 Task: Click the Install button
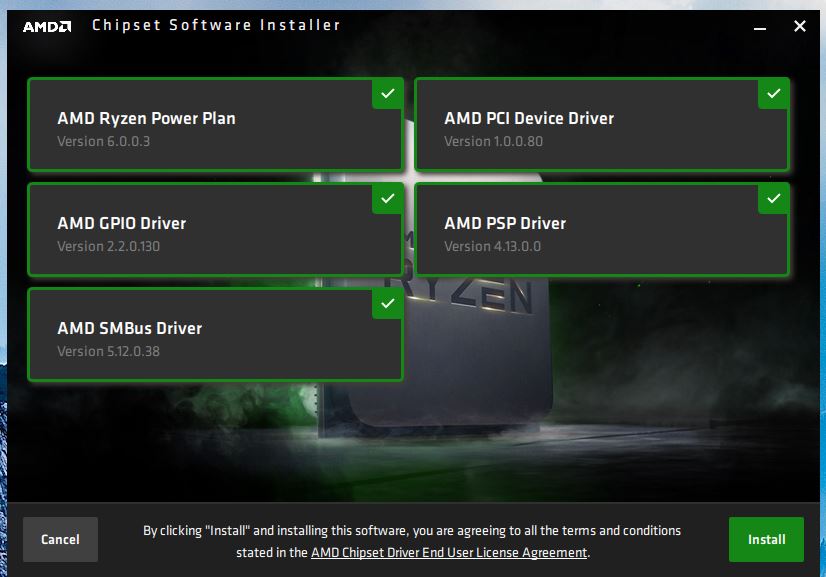(x=766, y=539)
